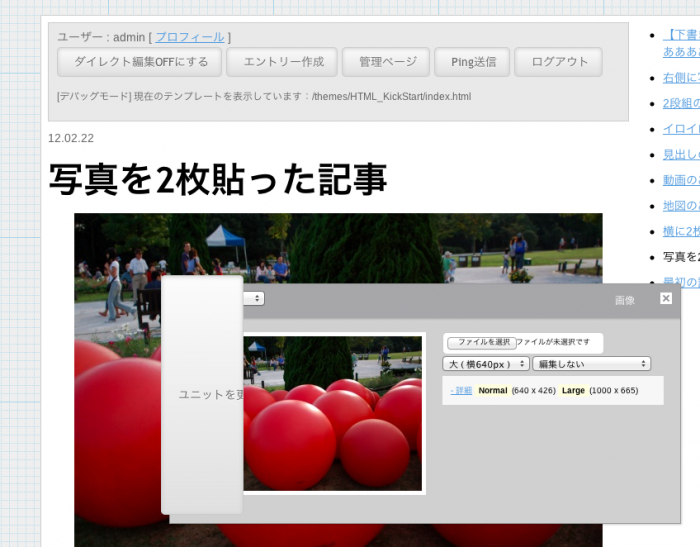Open sidebar link starting with 見出し
700x547 pixels.
tap(681, 155)
